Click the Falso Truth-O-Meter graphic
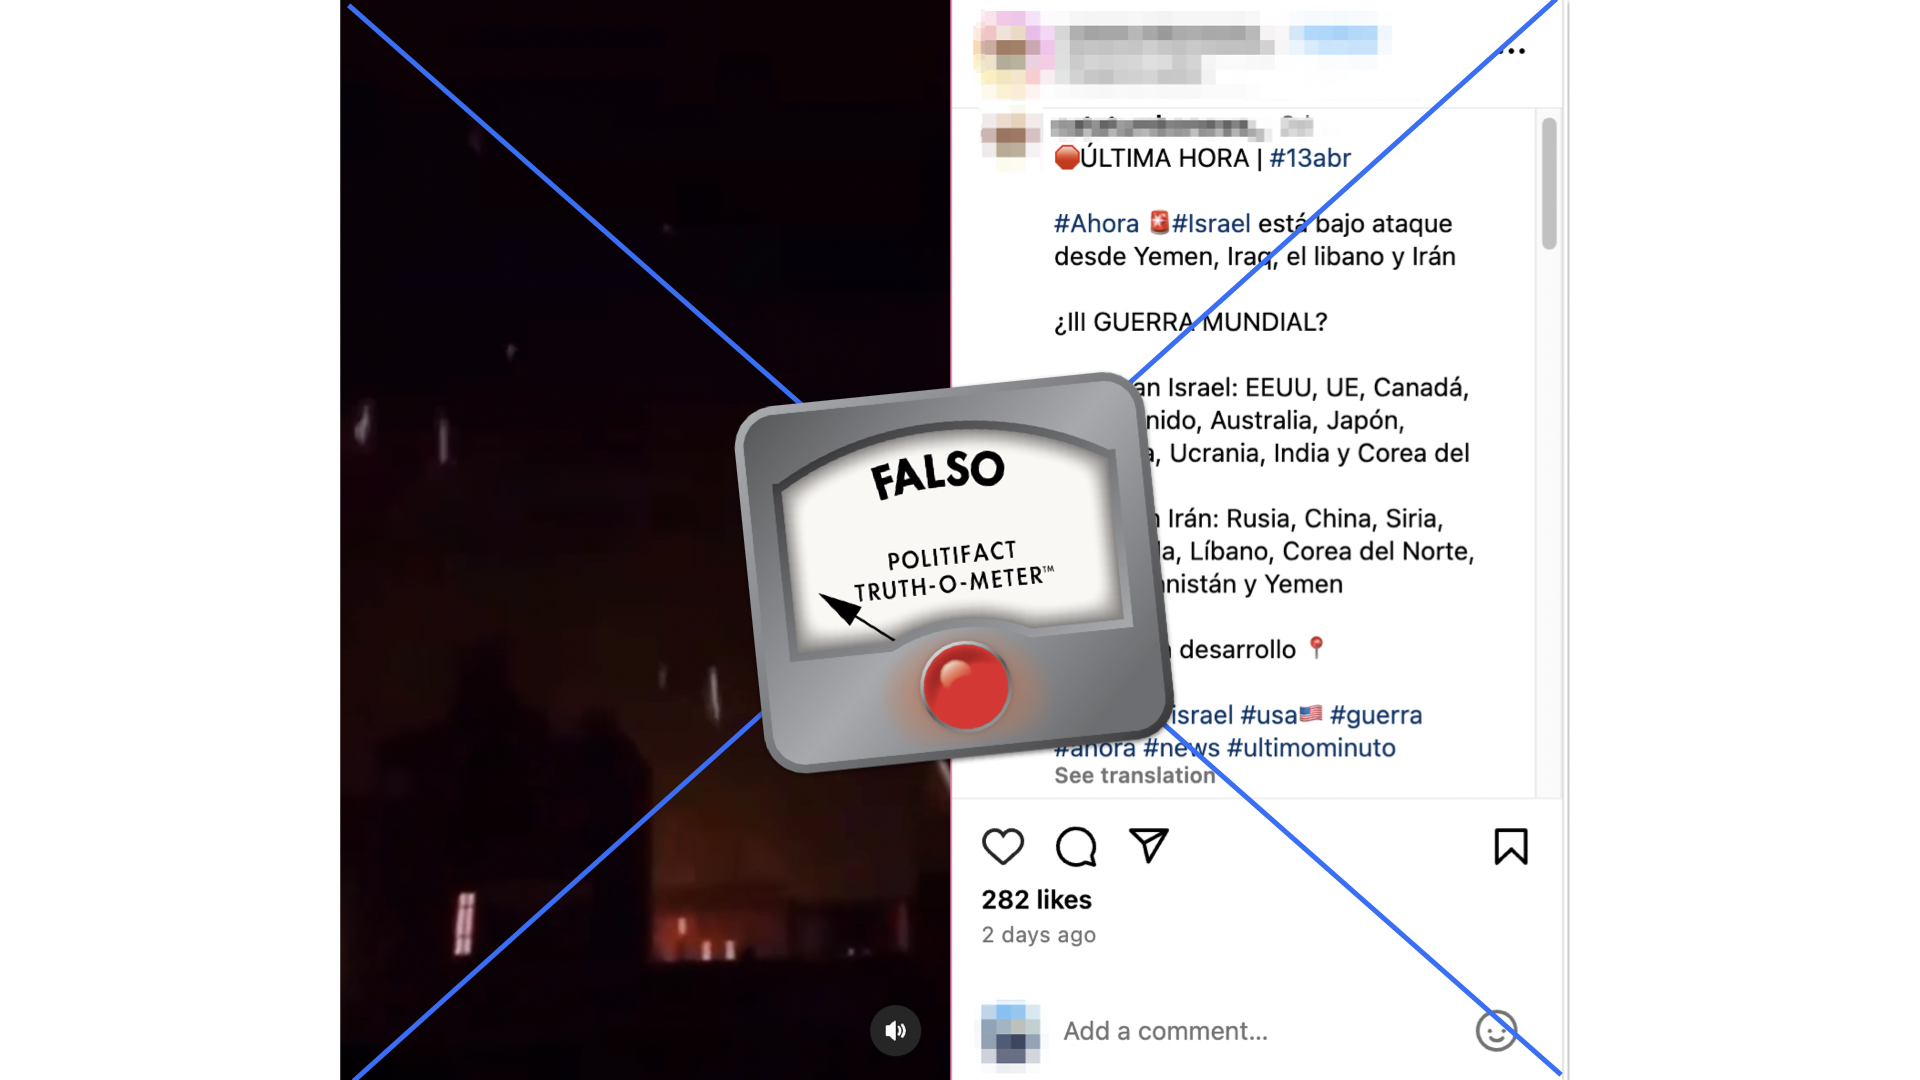 click(x=953, y=572)
